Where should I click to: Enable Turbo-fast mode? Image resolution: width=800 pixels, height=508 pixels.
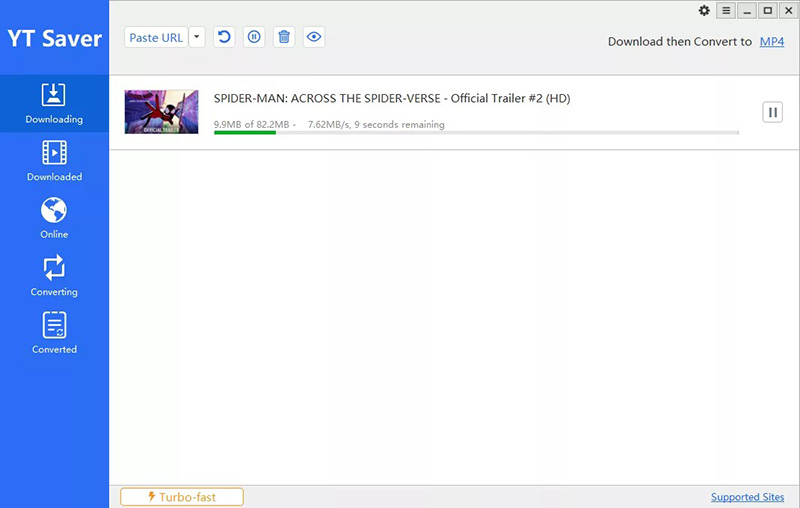pos(182,497)
